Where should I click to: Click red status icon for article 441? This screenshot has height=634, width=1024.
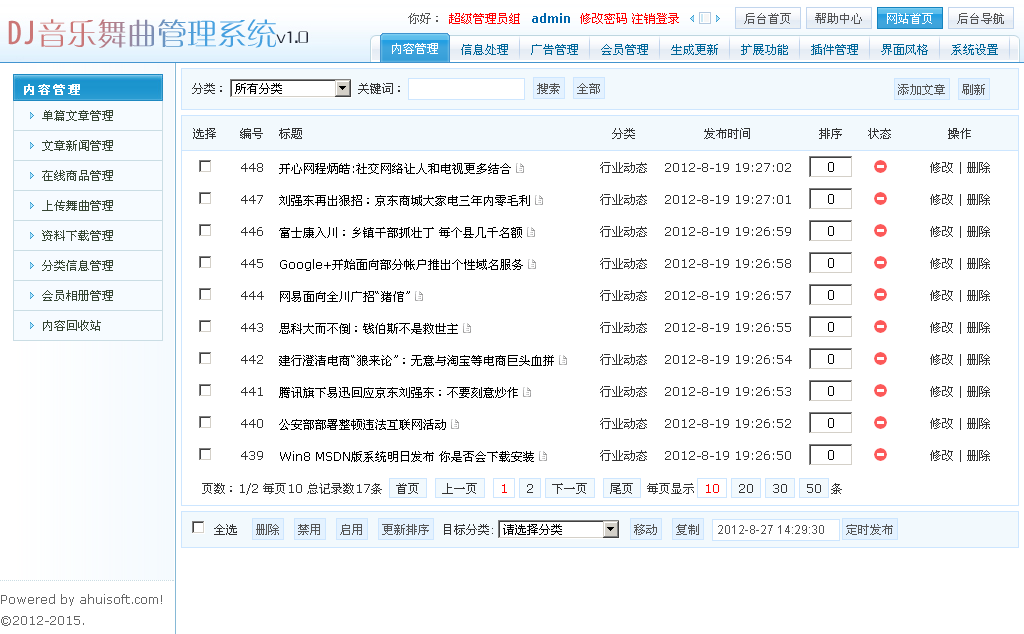click(x=880, y=391)
